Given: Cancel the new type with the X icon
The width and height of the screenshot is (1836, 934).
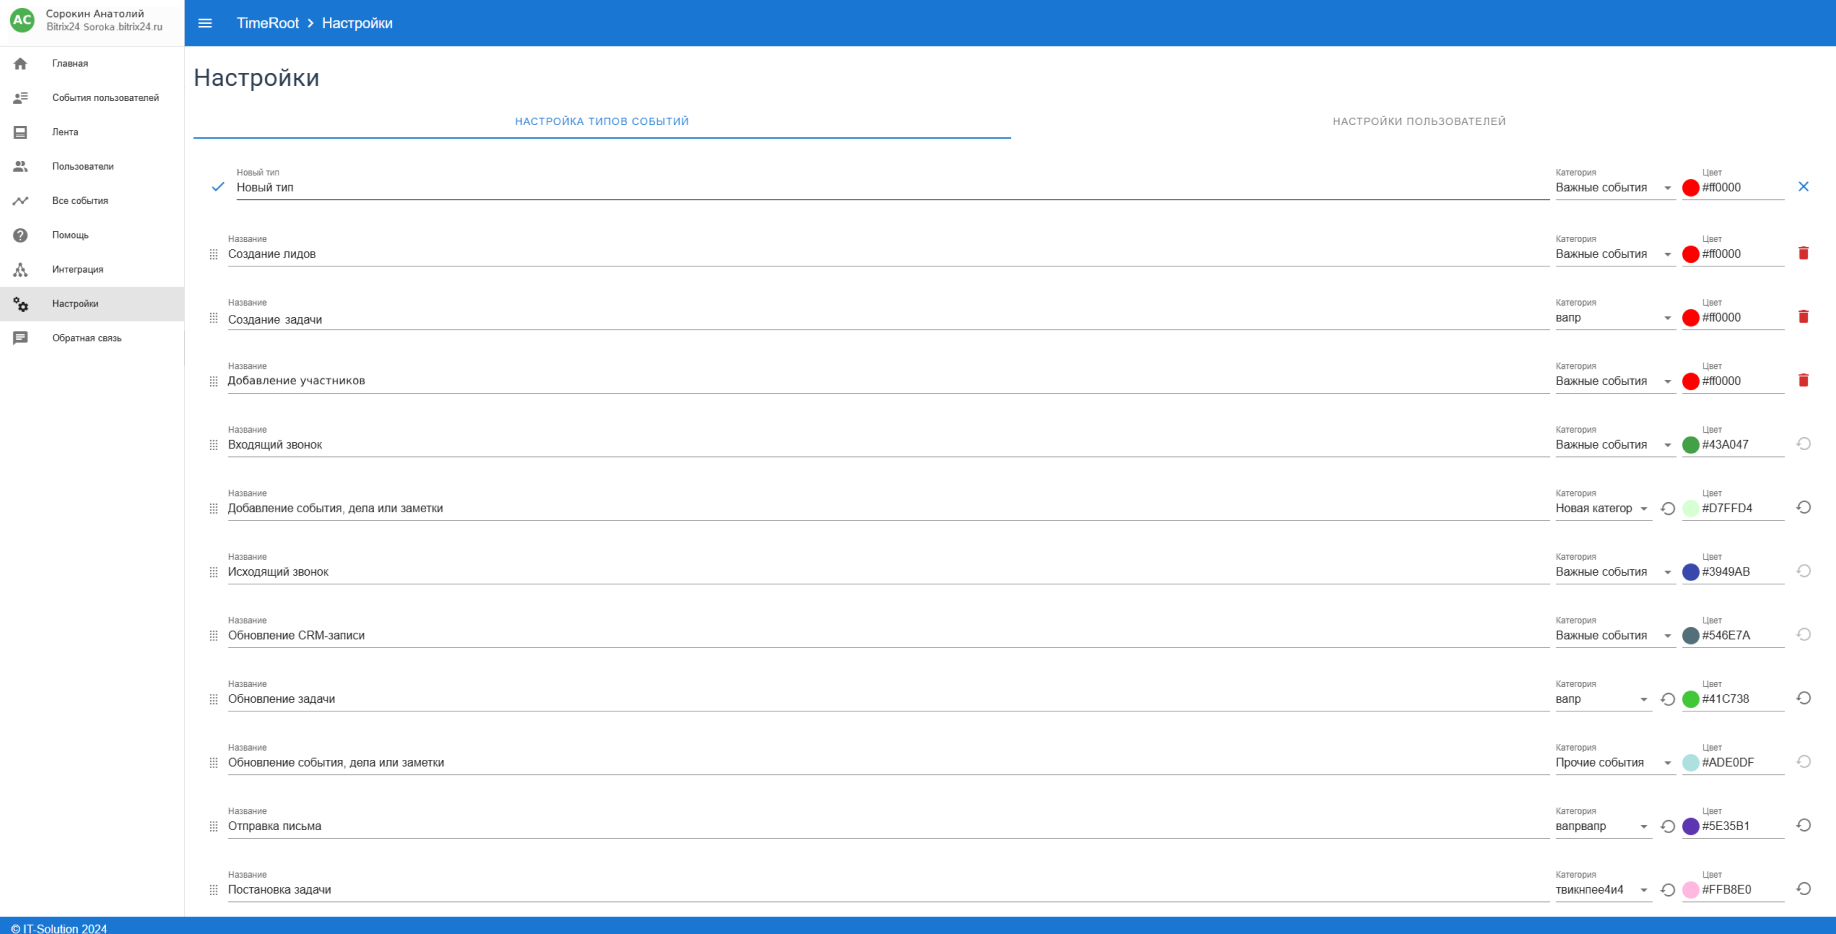Looking at the screenshot, I should [1803, 187].
